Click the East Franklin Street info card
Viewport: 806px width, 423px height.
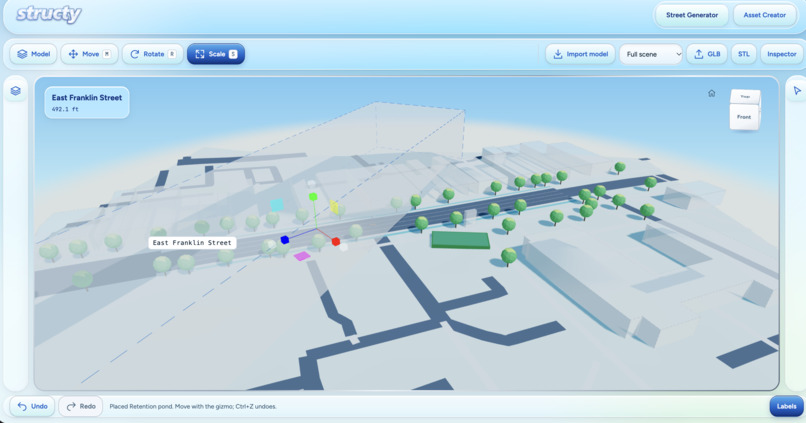coord(87,103)
